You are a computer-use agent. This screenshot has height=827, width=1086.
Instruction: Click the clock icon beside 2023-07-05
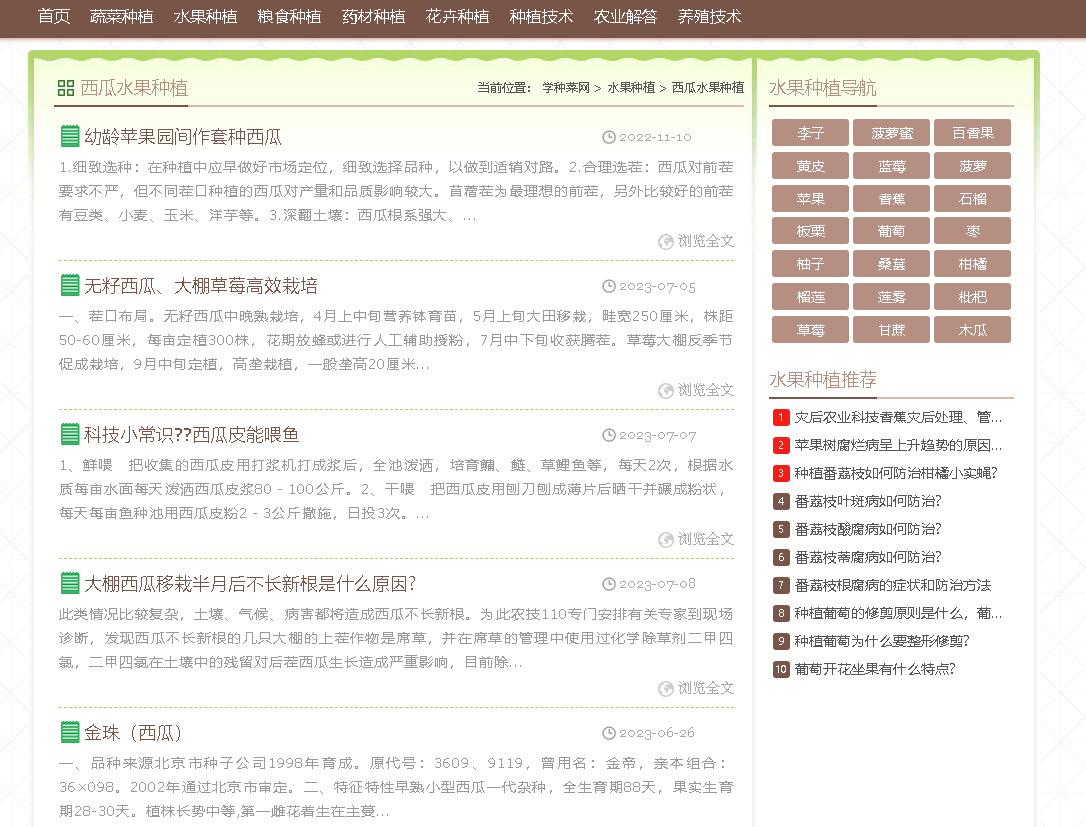click(x=610, y=286)
